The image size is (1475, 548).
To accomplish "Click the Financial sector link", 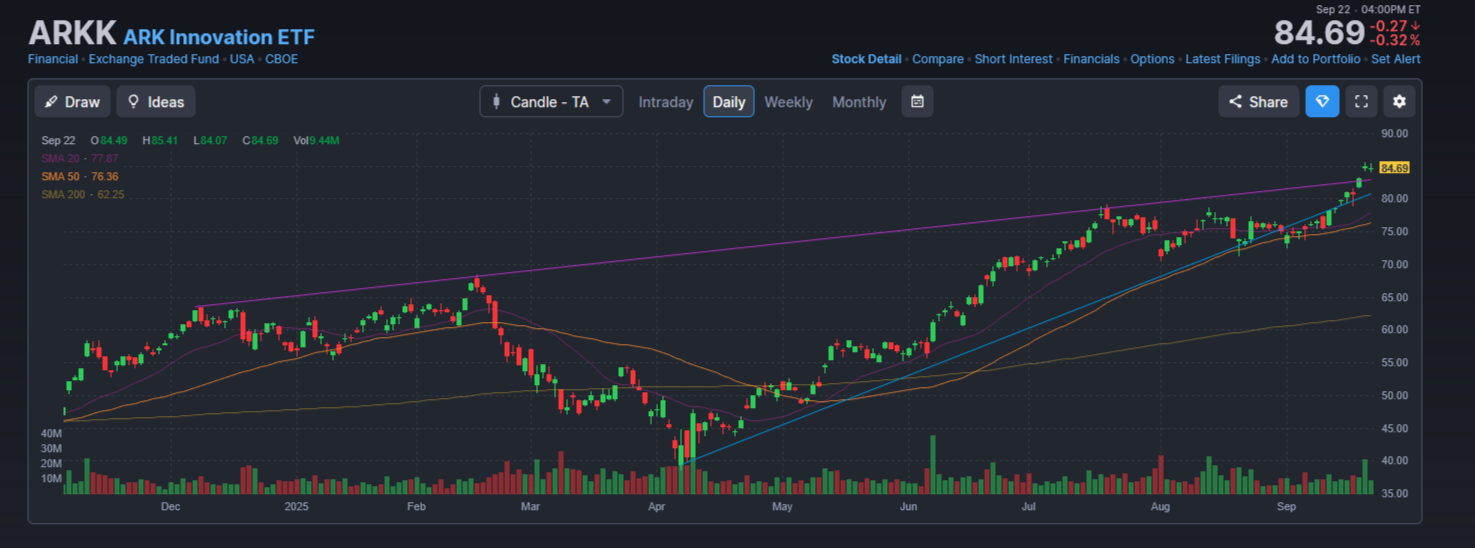I will tap(53, 59).
